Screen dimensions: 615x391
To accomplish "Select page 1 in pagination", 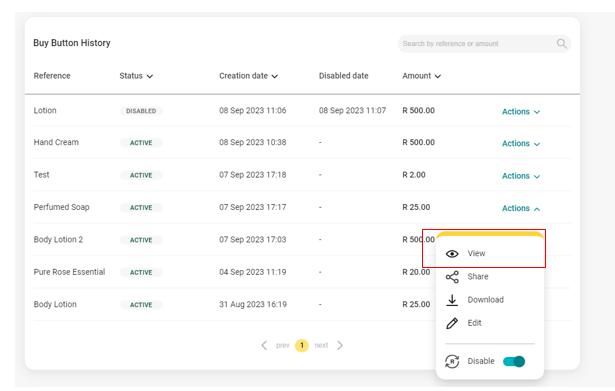I will 302,345.
